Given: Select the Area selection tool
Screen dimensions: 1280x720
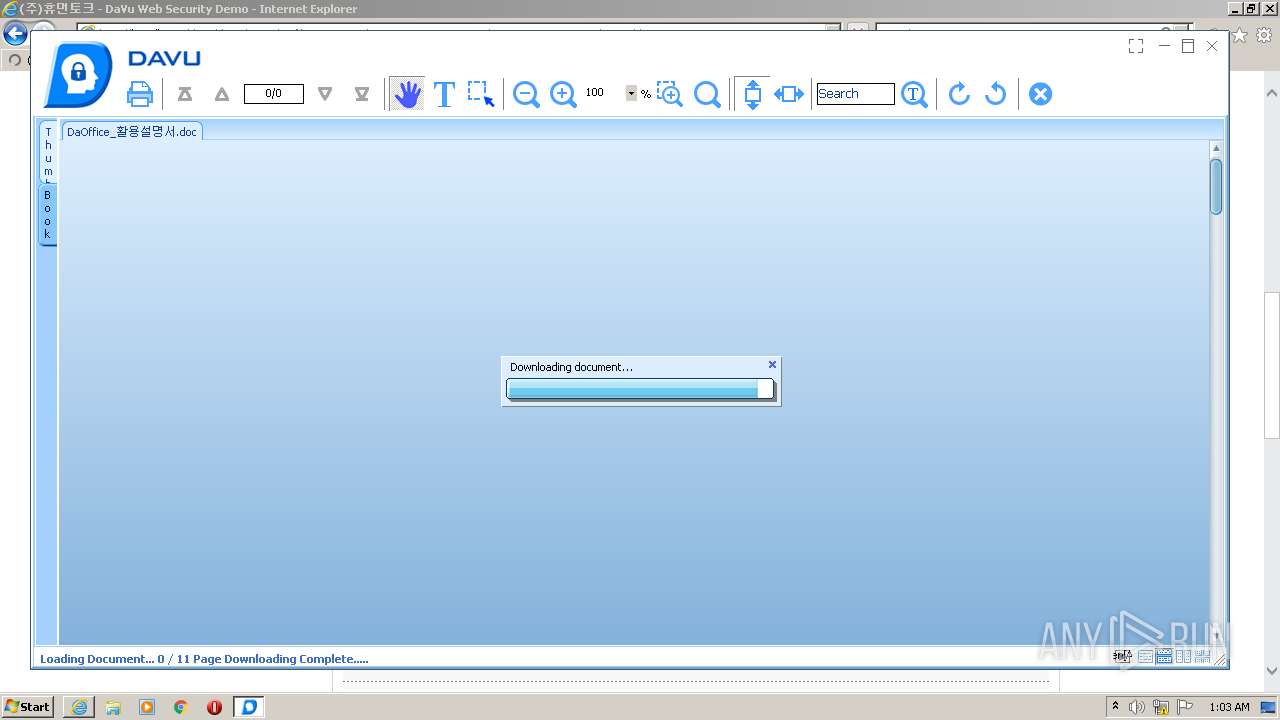Looking at the screenshot, I should [481, 94].
